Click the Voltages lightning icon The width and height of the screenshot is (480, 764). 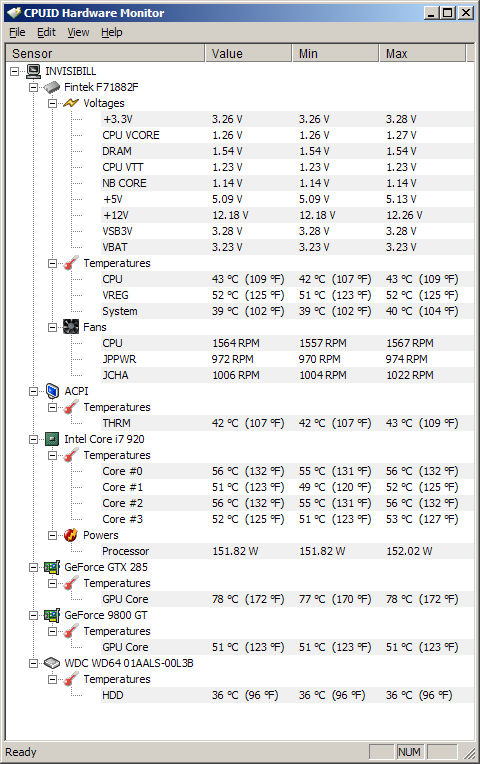coord(71,103)
